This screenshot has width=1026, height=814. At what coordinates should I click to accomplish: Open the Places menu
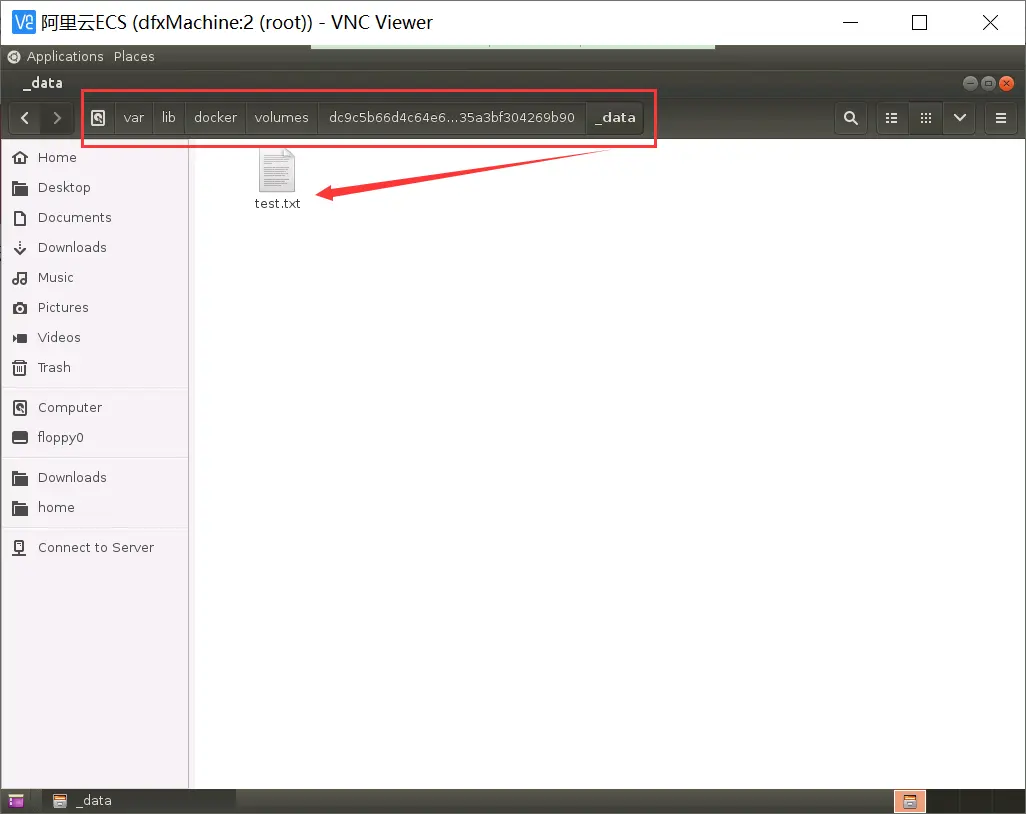click(x=134, y=57)
